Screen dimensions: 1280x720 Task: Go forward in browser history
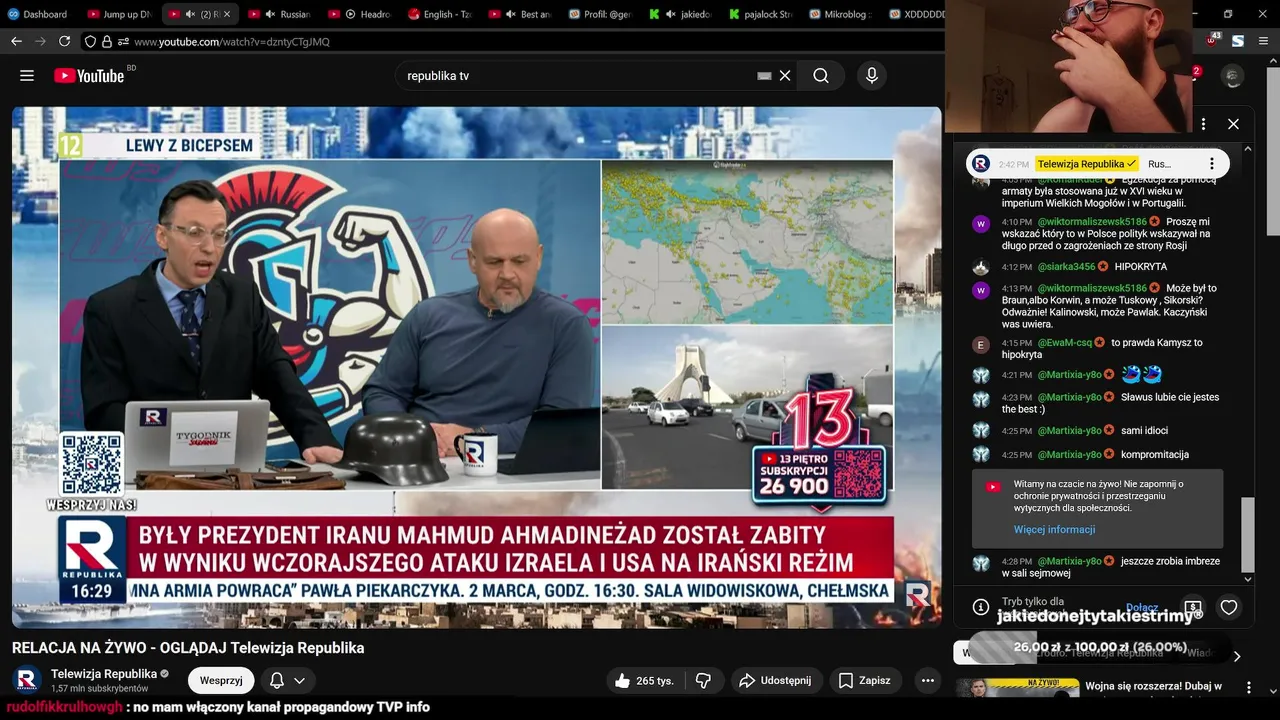(40, 42)
